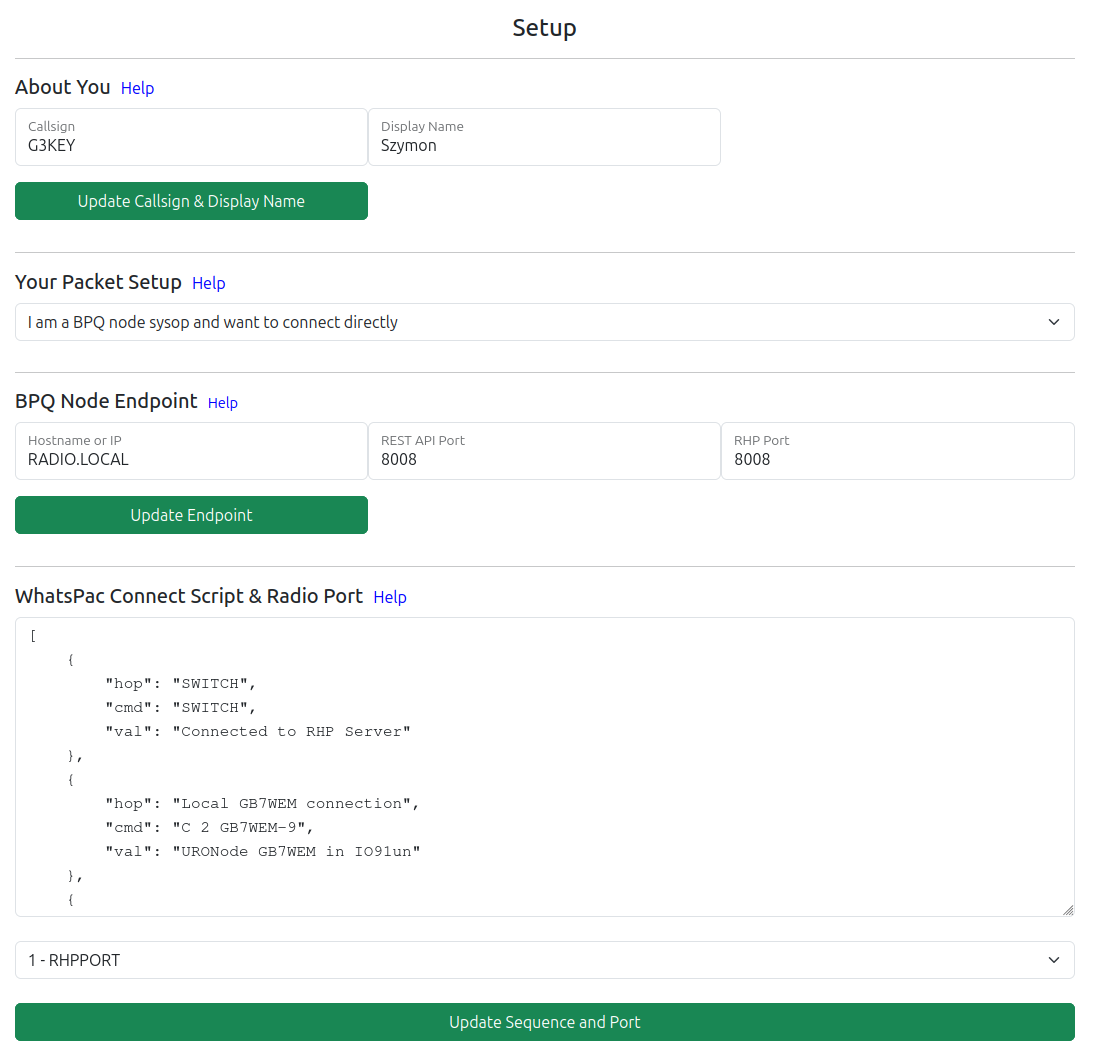The image size is (1093, 1056).
Task: Open Help for WhatsPac Connect Script section
Action: [389, 597]
